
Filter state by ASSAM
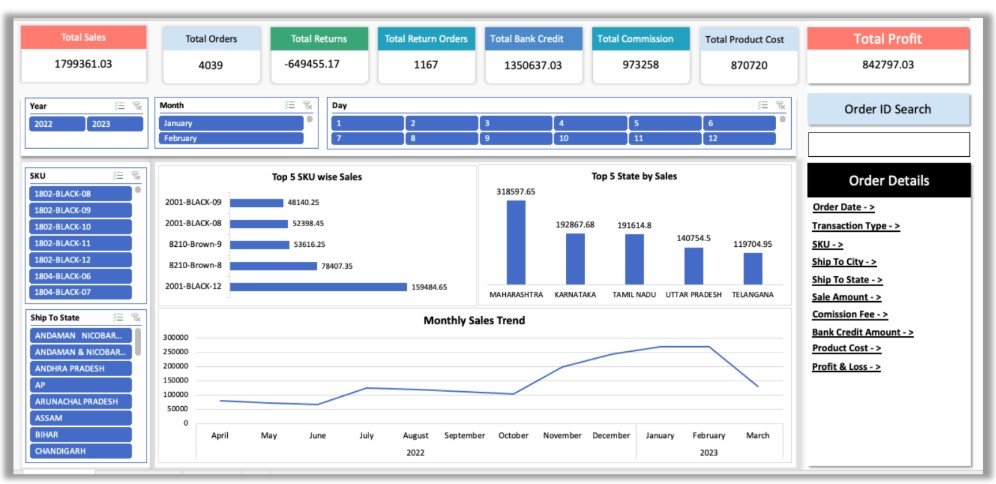tap(81, 418)
